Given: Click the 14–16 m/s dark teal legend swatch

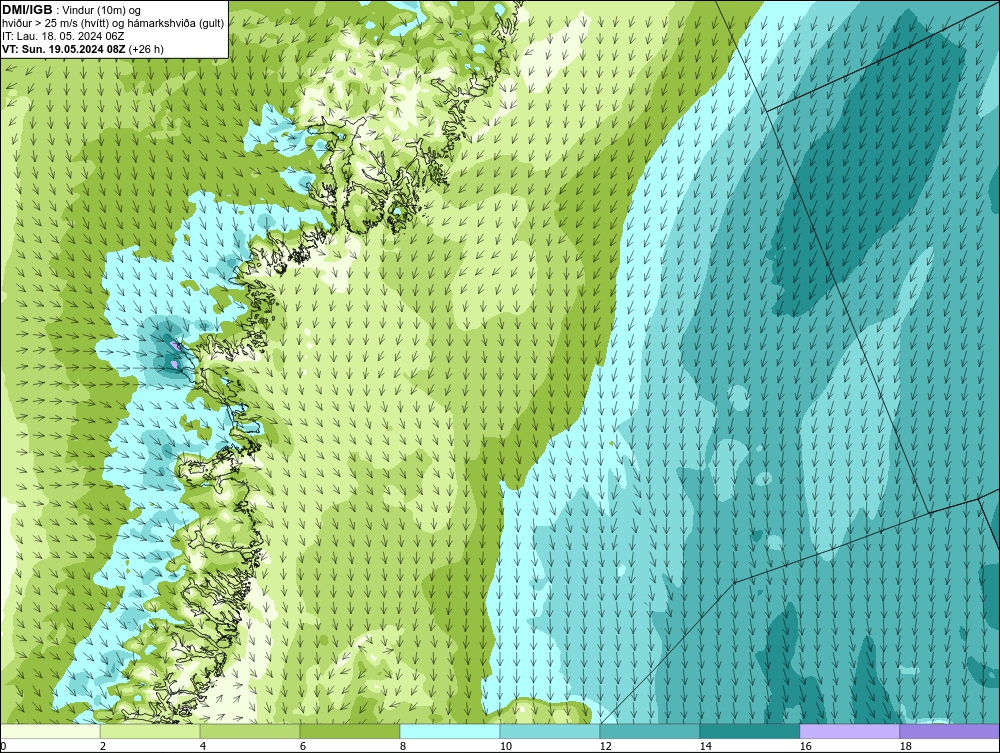Looking at the screenshot, I should point(749,731).
